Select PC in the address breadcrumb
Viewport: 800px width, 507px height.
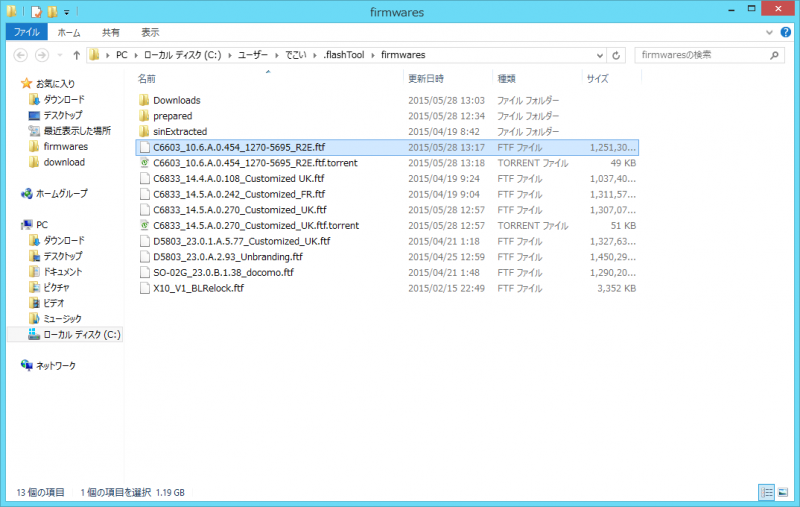[x=121, y=55]
